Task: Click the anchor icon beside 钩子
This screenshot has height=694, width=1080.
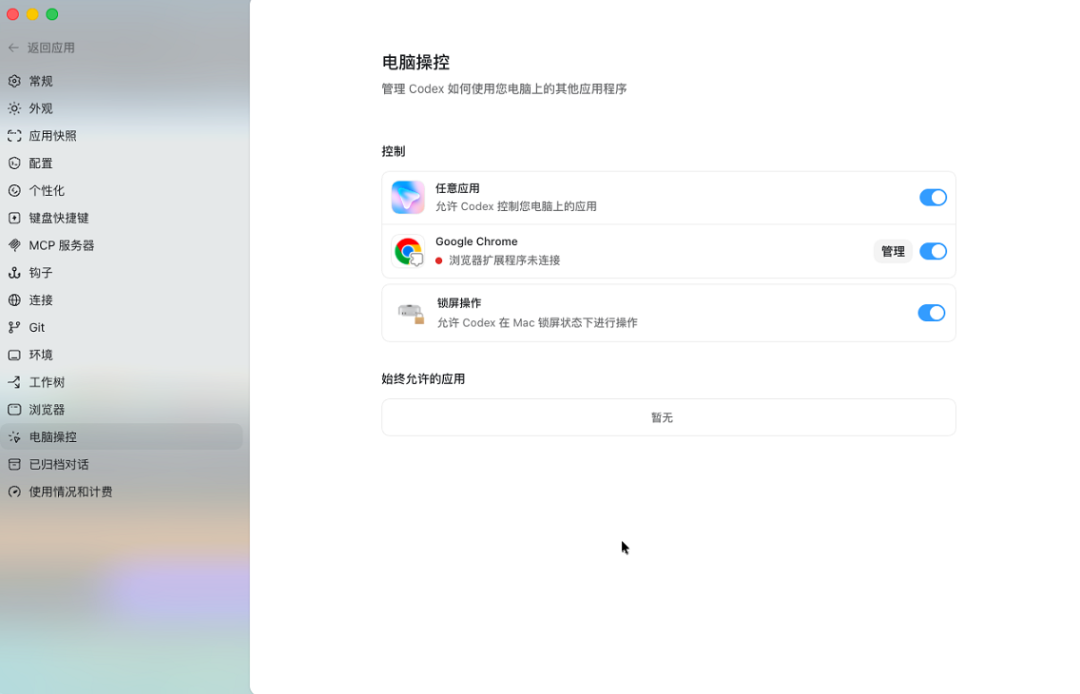Action: [14, 273]
